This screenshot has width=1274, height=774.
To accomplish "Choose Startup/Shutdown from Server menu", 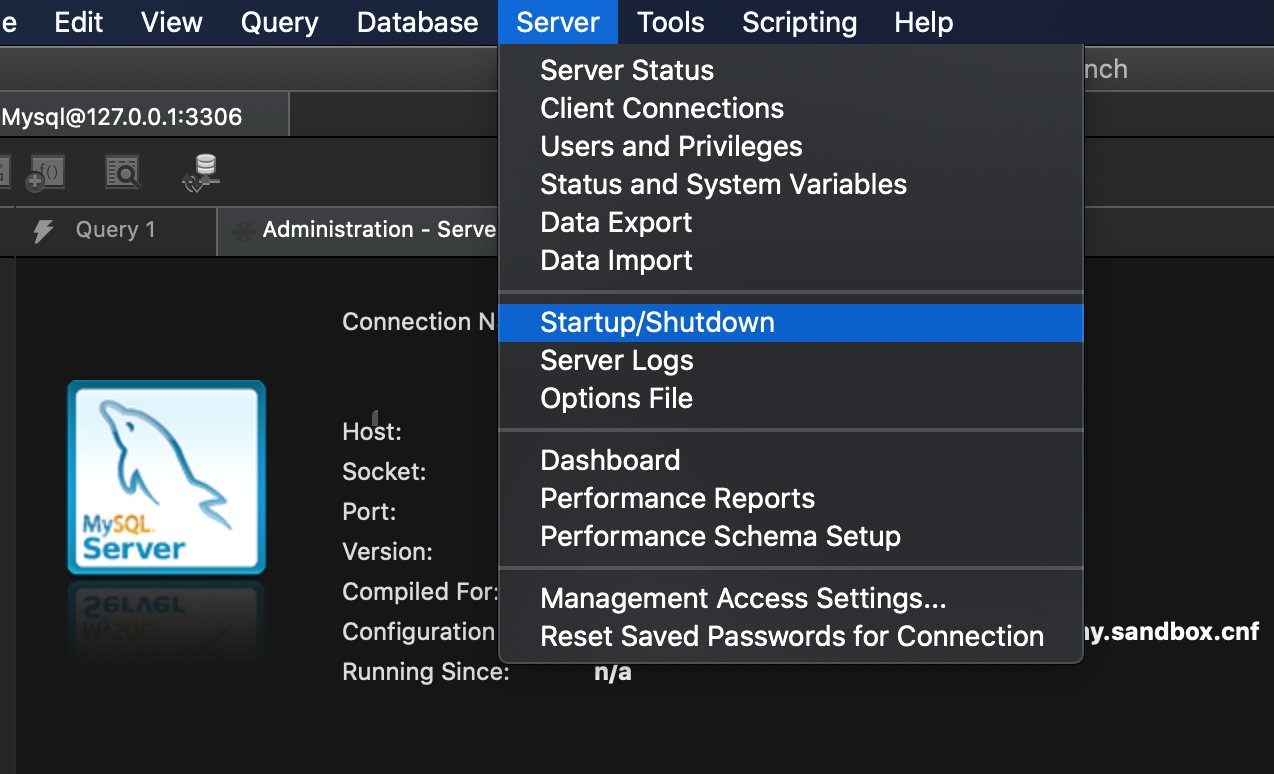I will [657, 322].
